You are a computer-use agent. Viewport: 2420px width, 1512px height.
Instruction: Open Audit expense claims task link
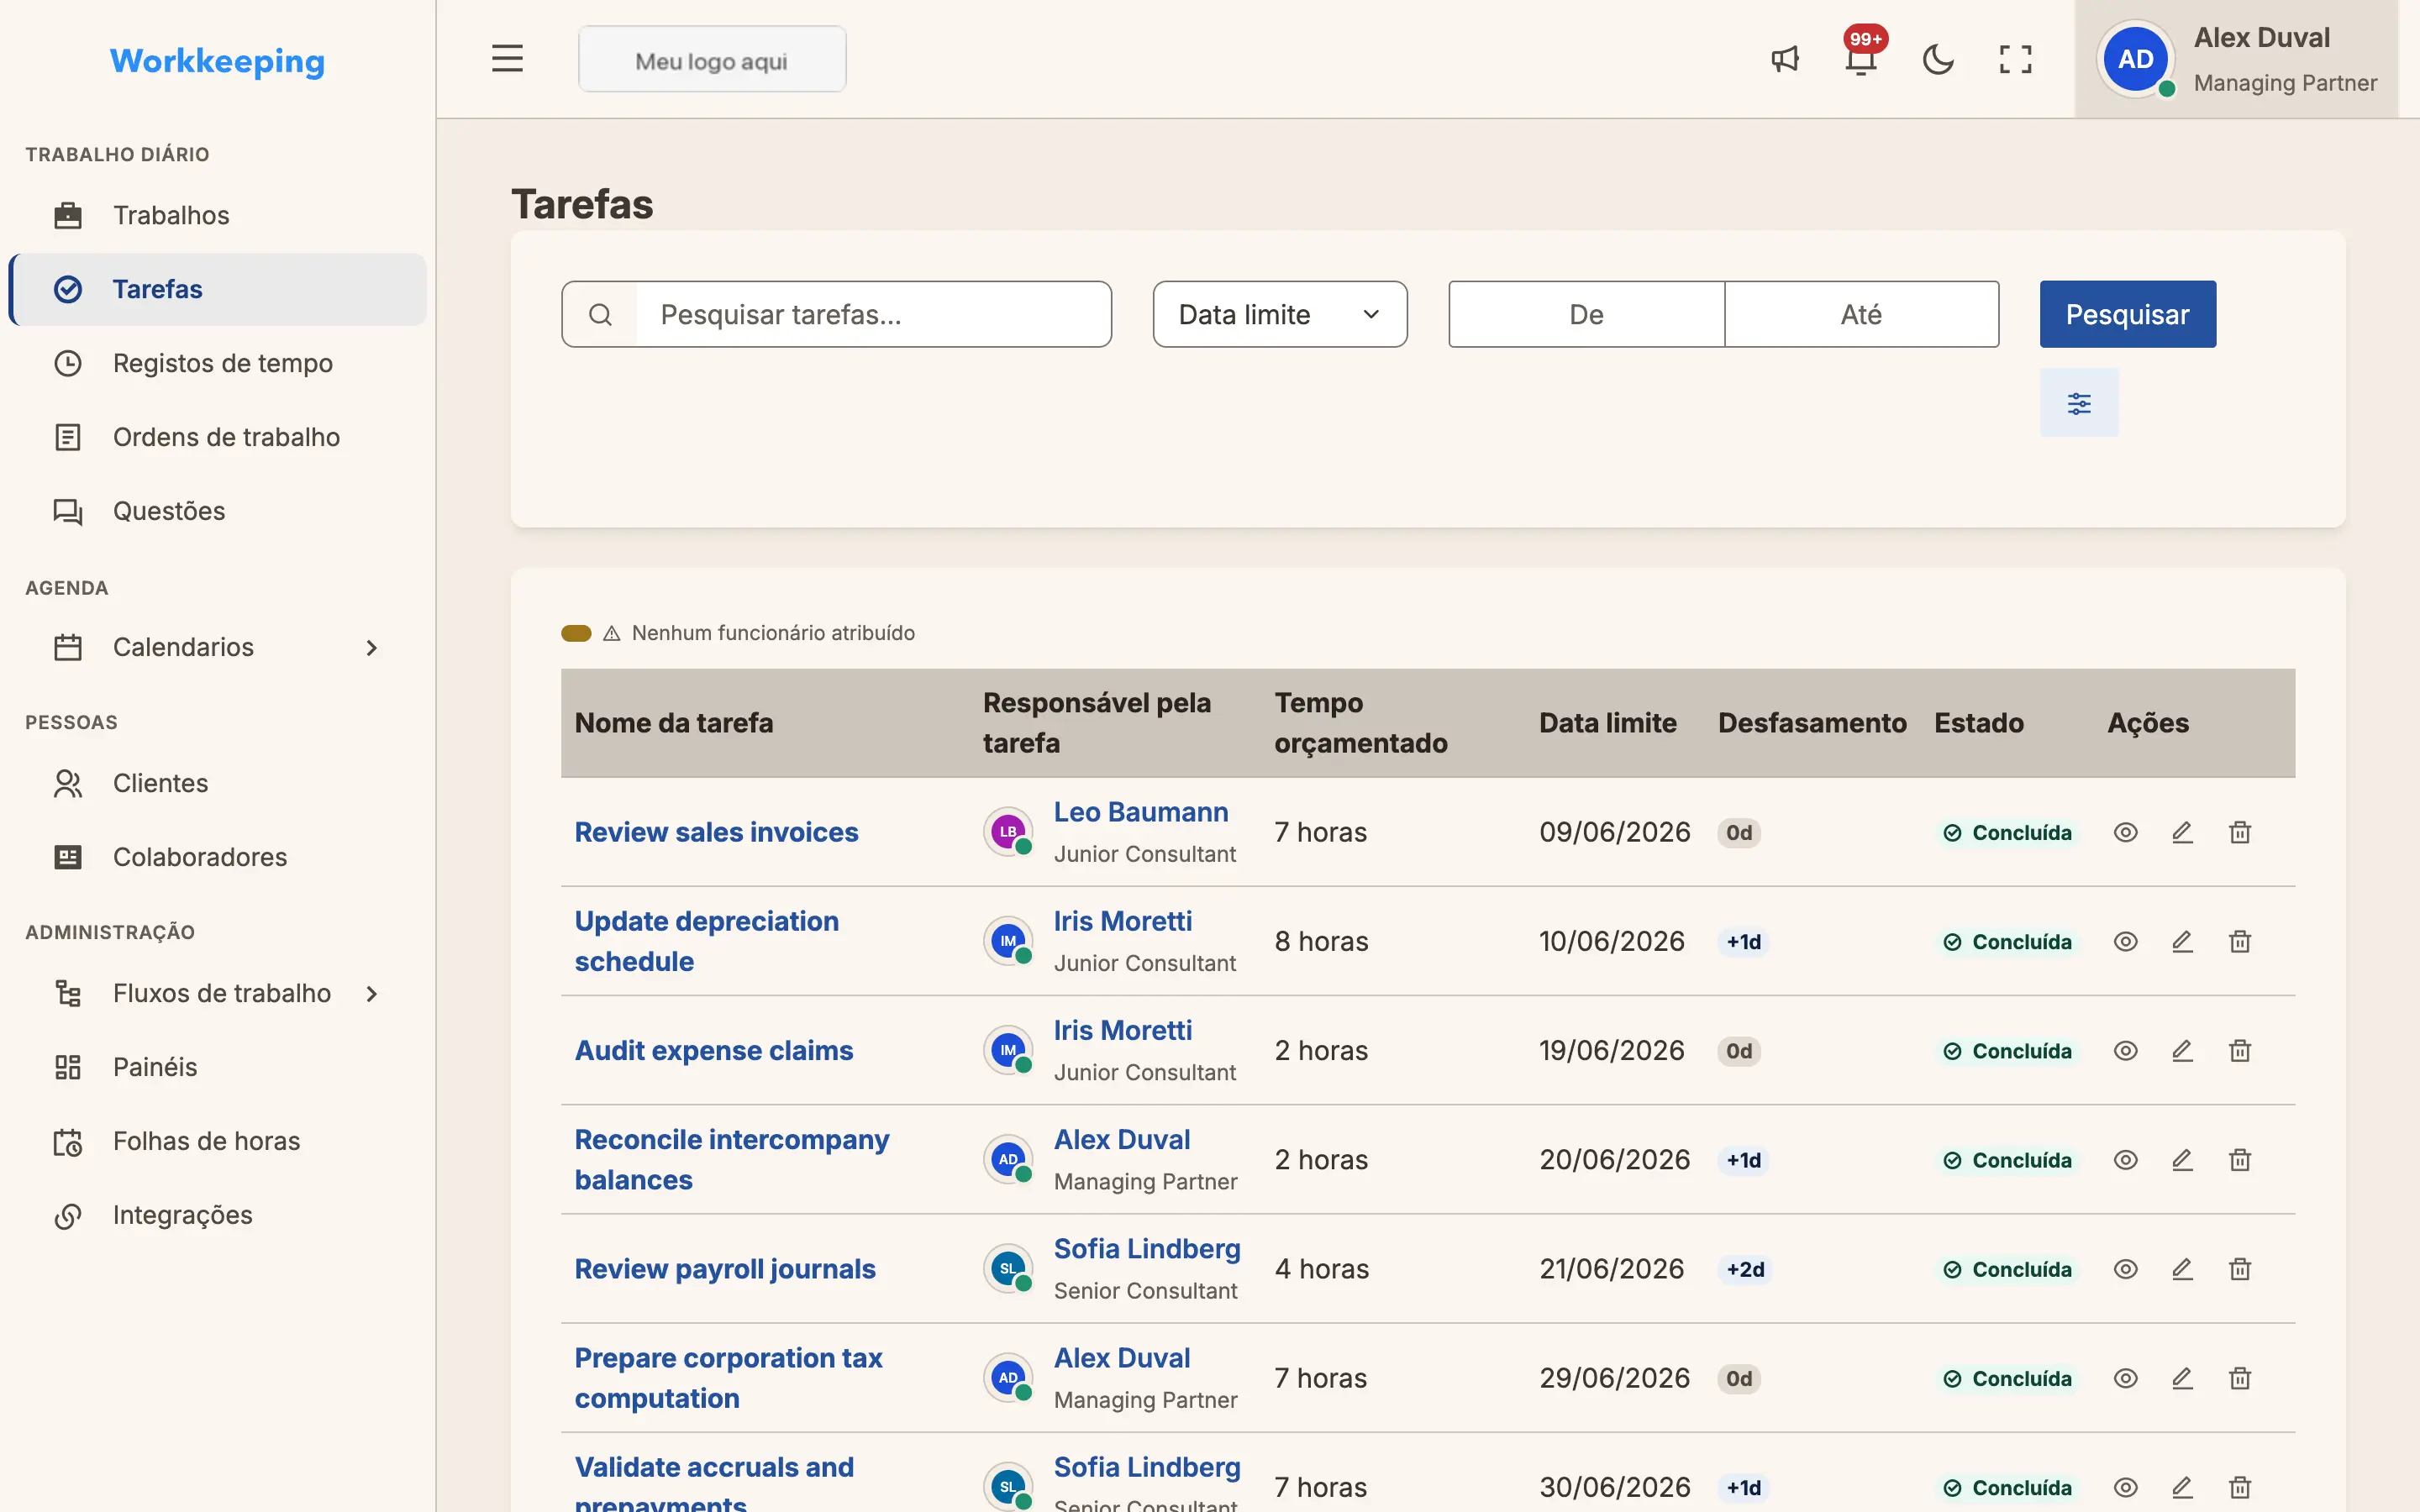(714, 1050)
